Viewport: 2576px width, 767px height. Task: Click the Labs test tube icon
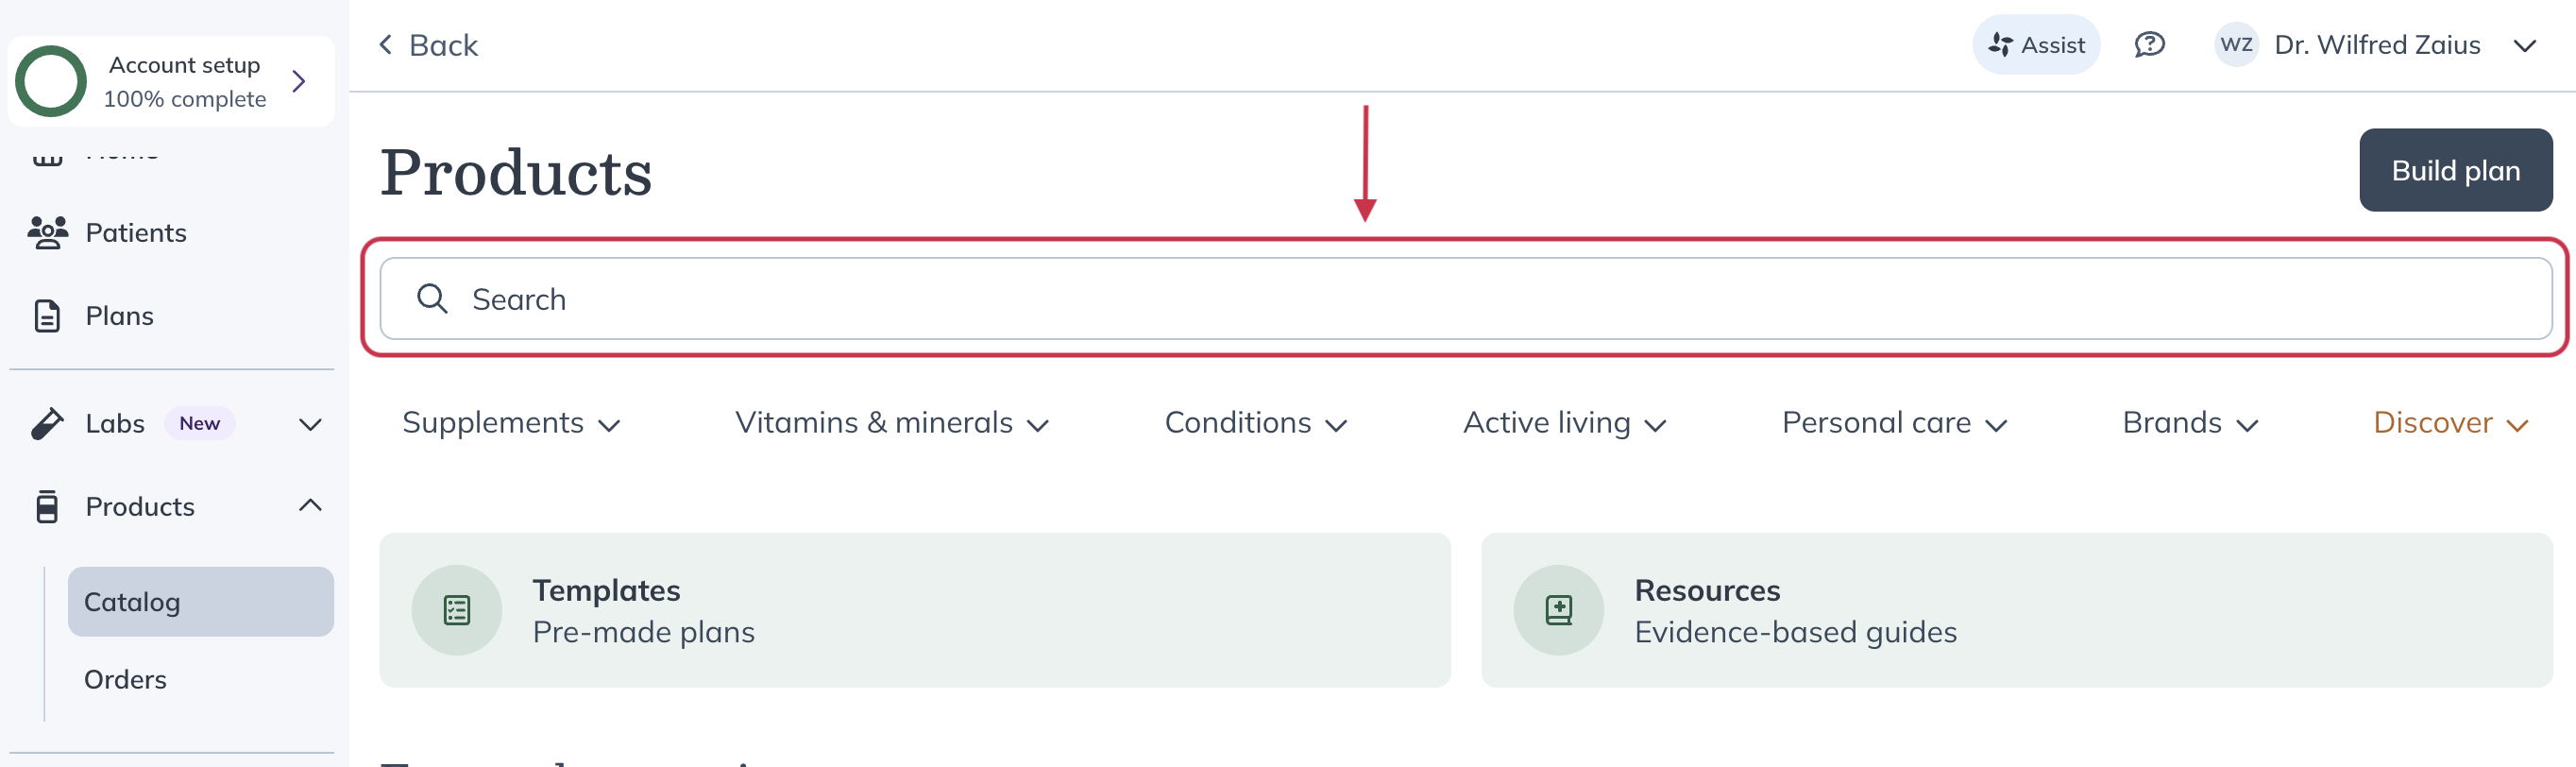click(x=47, y=423)
